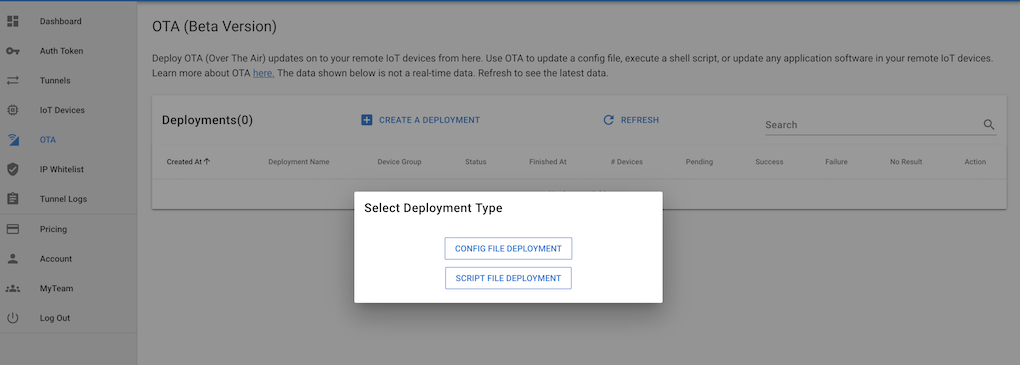This screenshot has height=365, width=1020.
Task: Click the Pending column header
Action: 699,161
